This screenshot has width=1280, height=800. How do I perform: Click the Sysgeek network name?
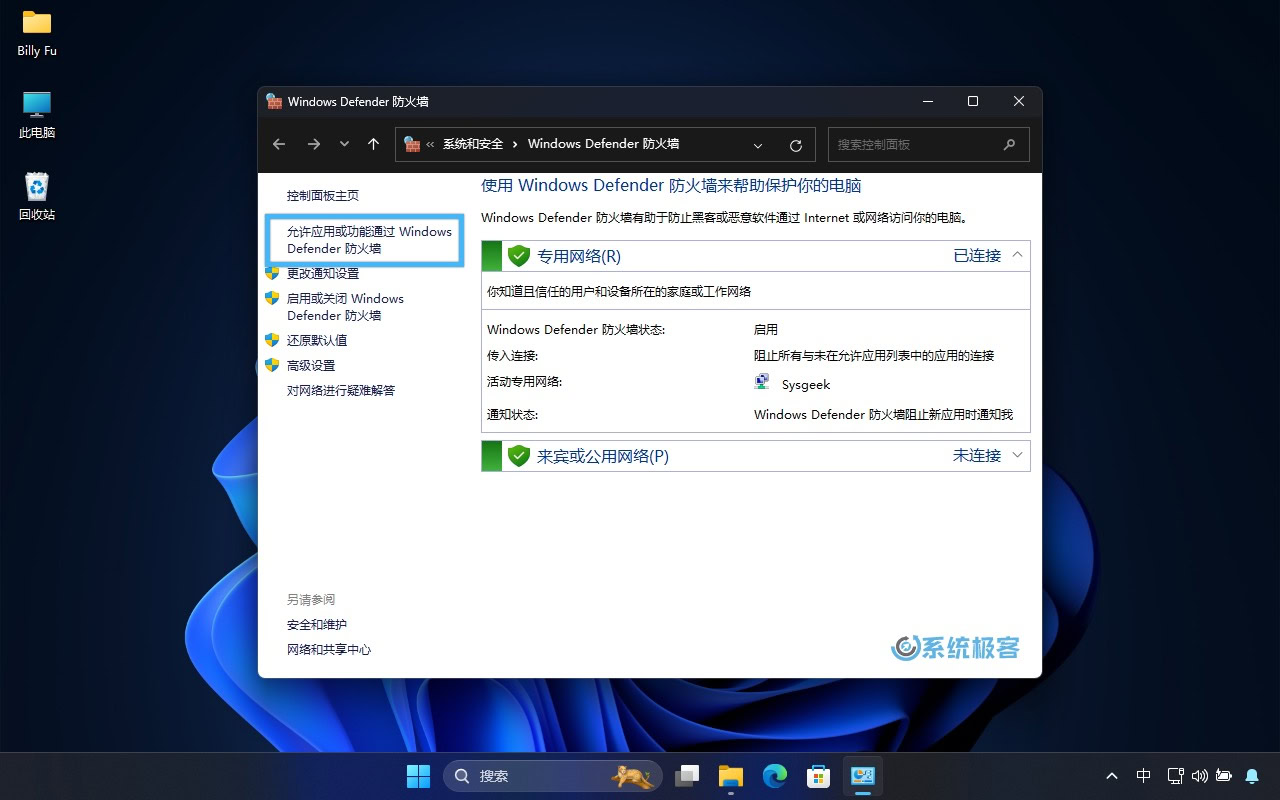click(806, 384)
